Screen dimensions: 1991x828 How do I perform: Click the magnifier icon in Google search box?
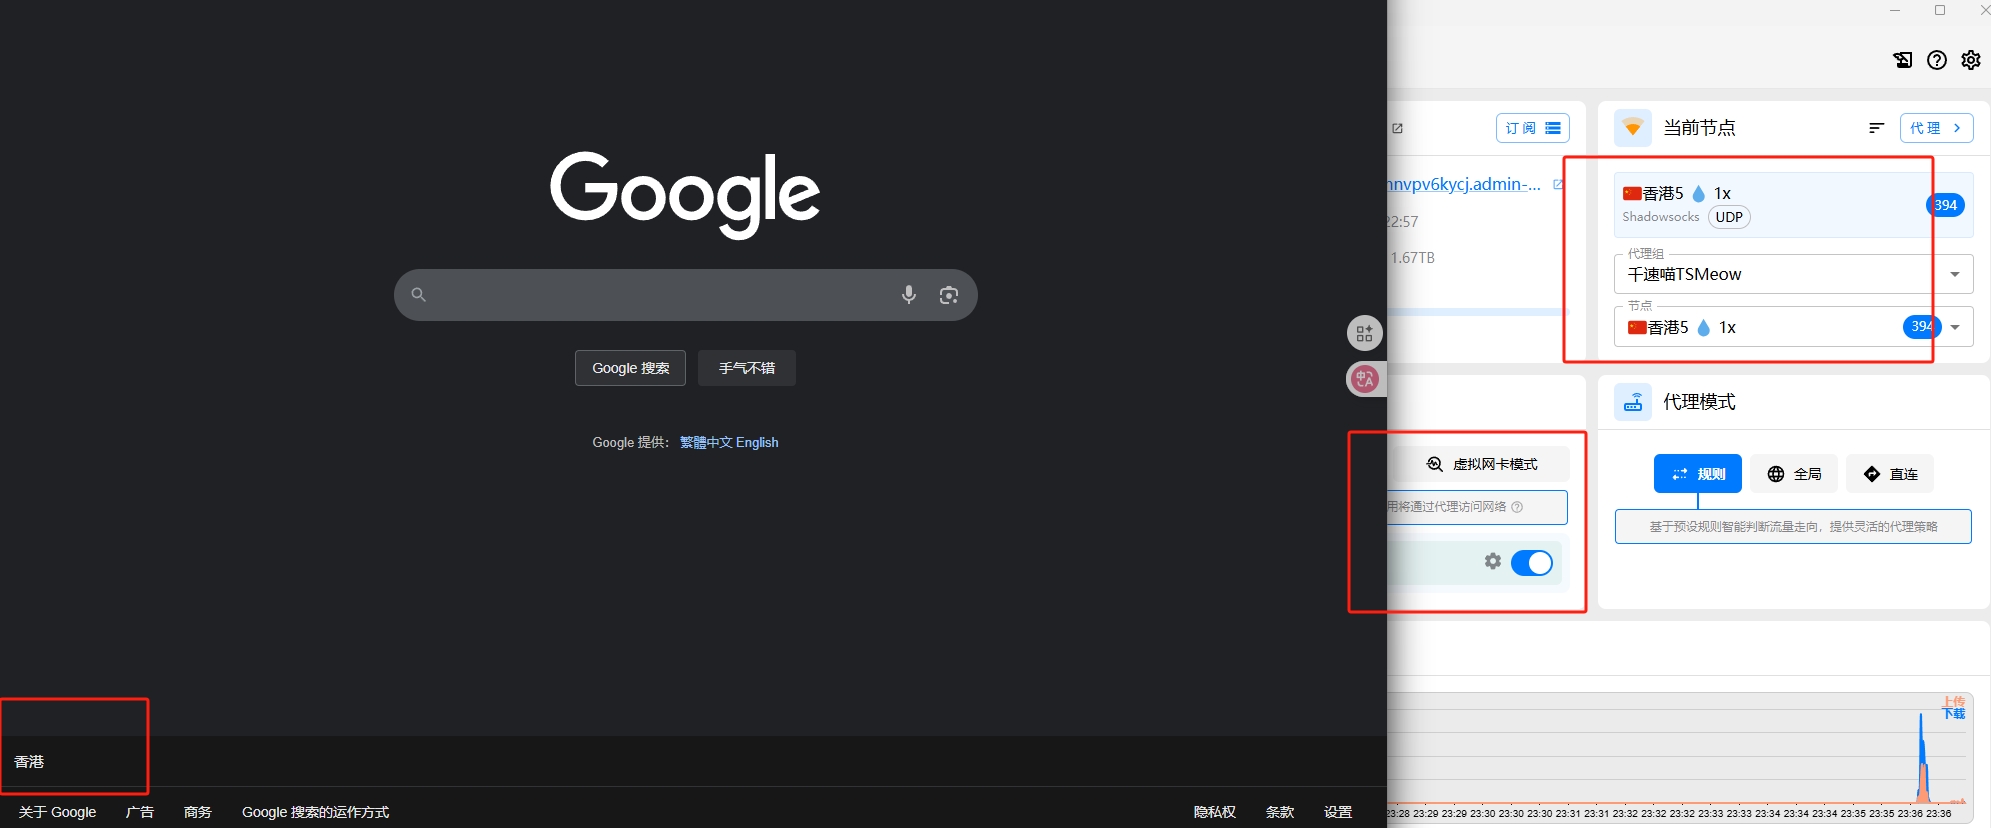419,295
